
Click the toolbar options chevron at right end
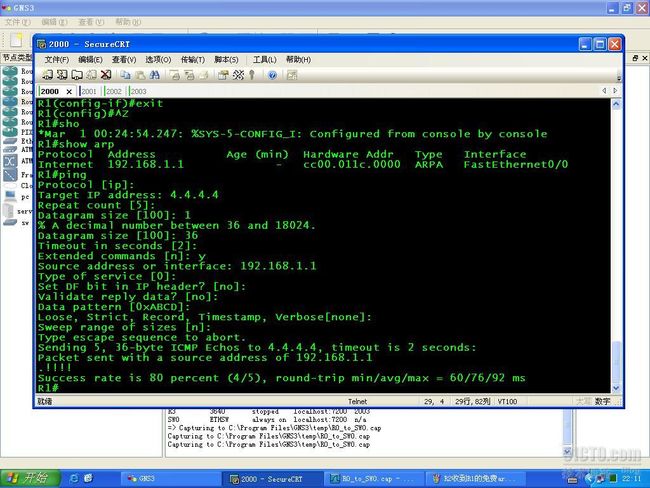(619, 78)
